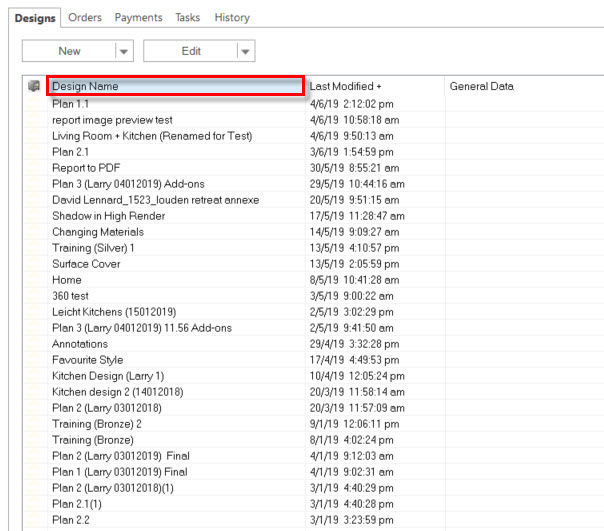
Task: Select 'Plan 3 (Larry 04012019) Add-ons' row
Action: pyautogui.click(x=128, y=184)
